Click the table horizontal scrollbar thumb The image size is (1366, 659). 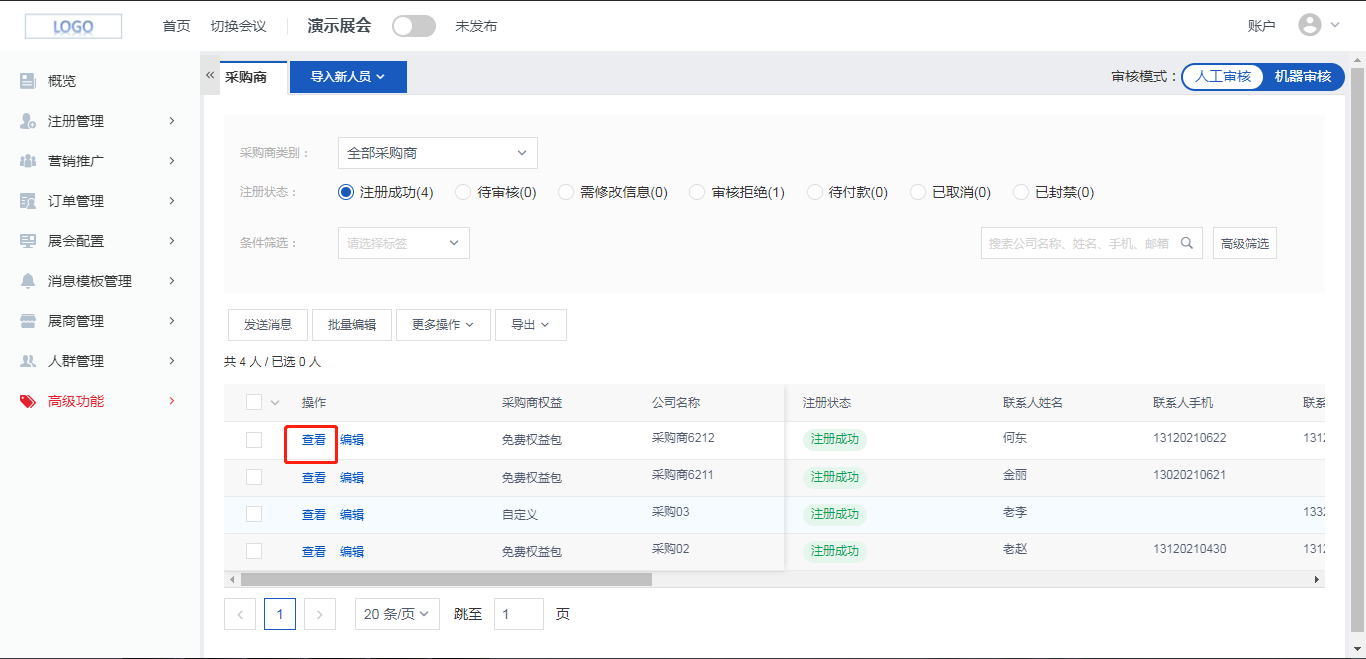tap(446, 579)
